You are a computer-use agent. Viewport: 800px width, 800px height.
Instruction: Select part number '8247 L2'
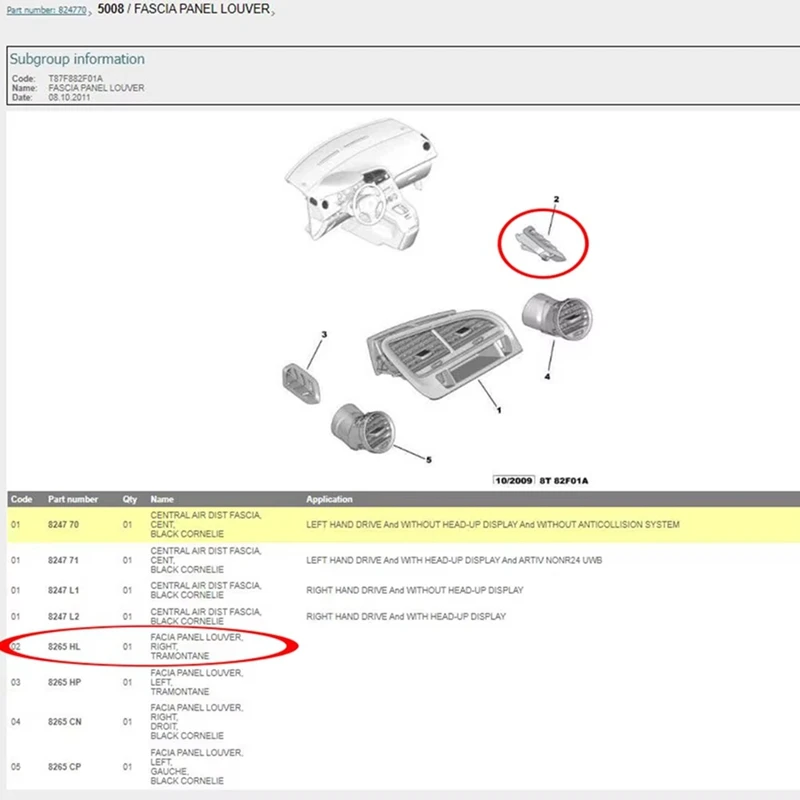tap(64, 616)
